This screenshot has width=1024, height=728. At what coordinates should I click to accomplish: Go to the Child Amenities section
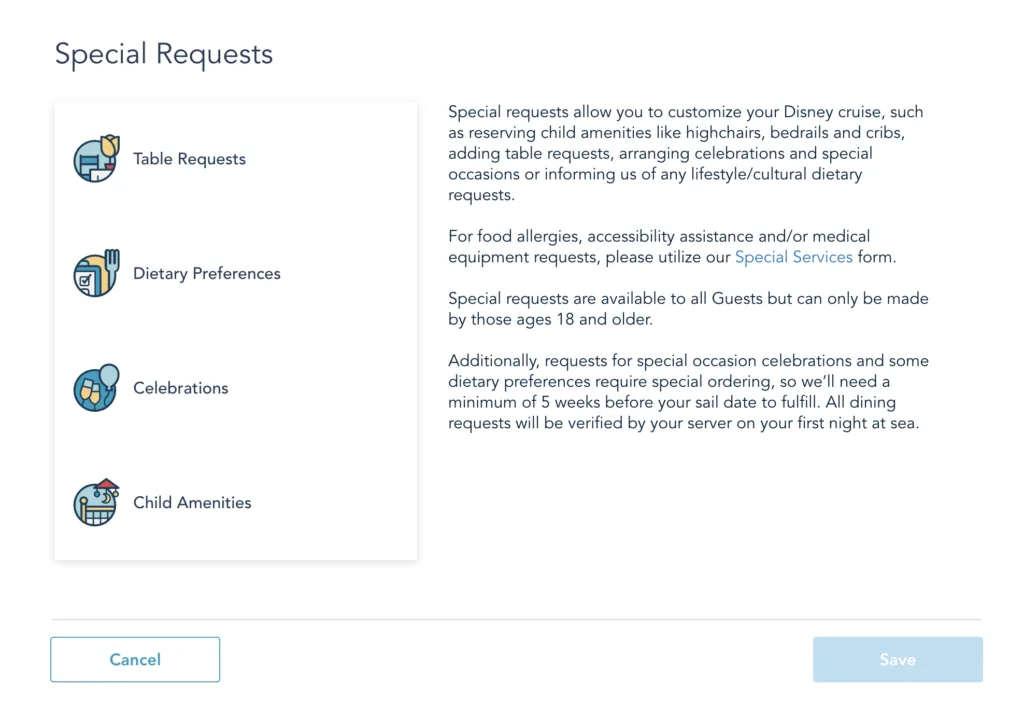coord(192,503)
